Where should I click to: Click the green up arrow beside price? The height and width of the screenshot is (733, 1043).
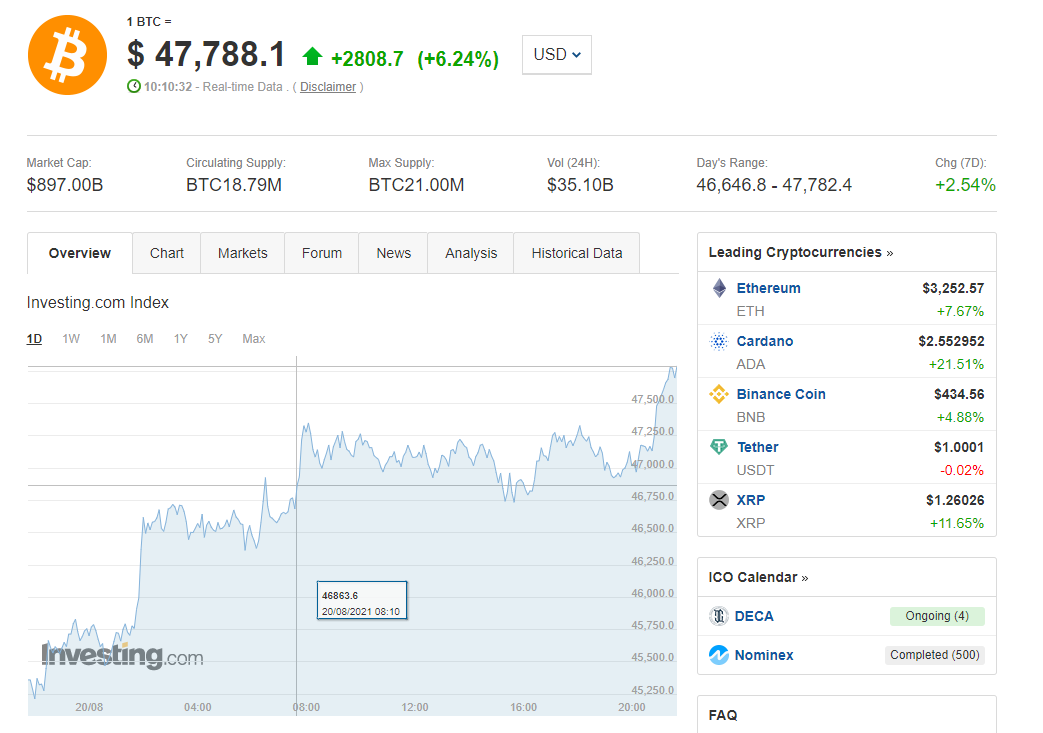312,57
